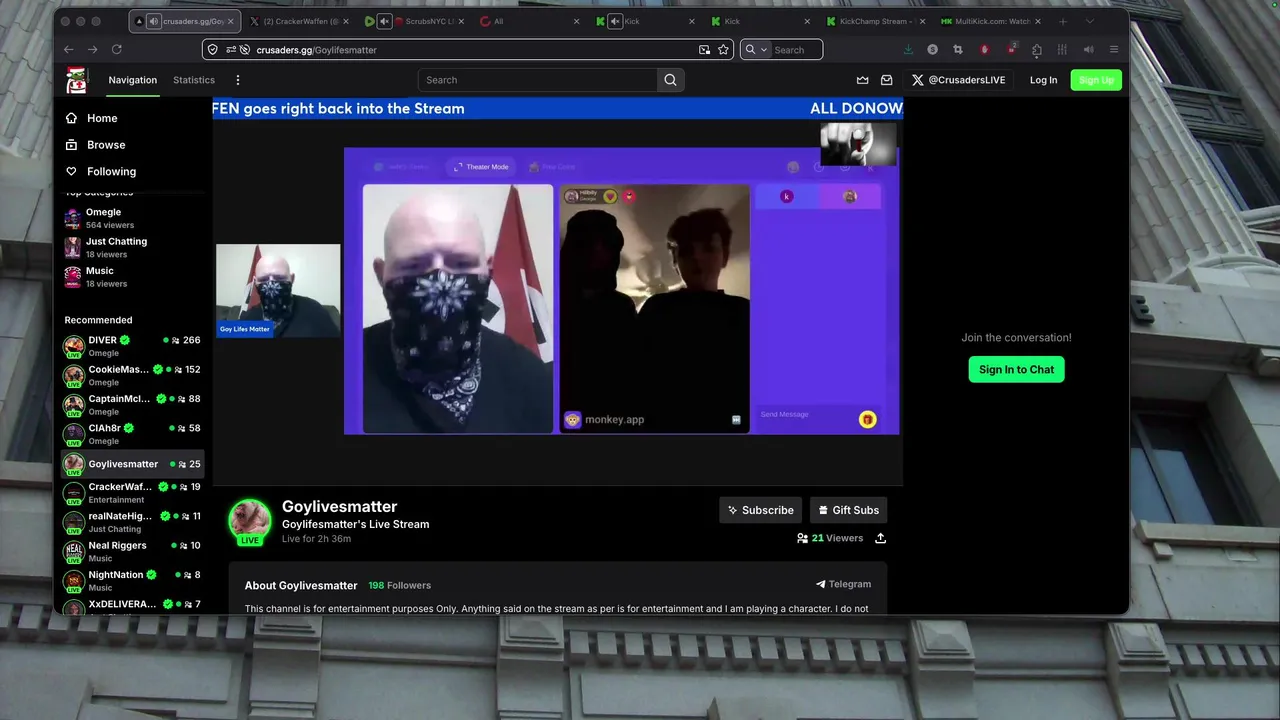1280x720 pixels.
Task: Click the picture-in-picture icon in address bar
Action: 704,49
